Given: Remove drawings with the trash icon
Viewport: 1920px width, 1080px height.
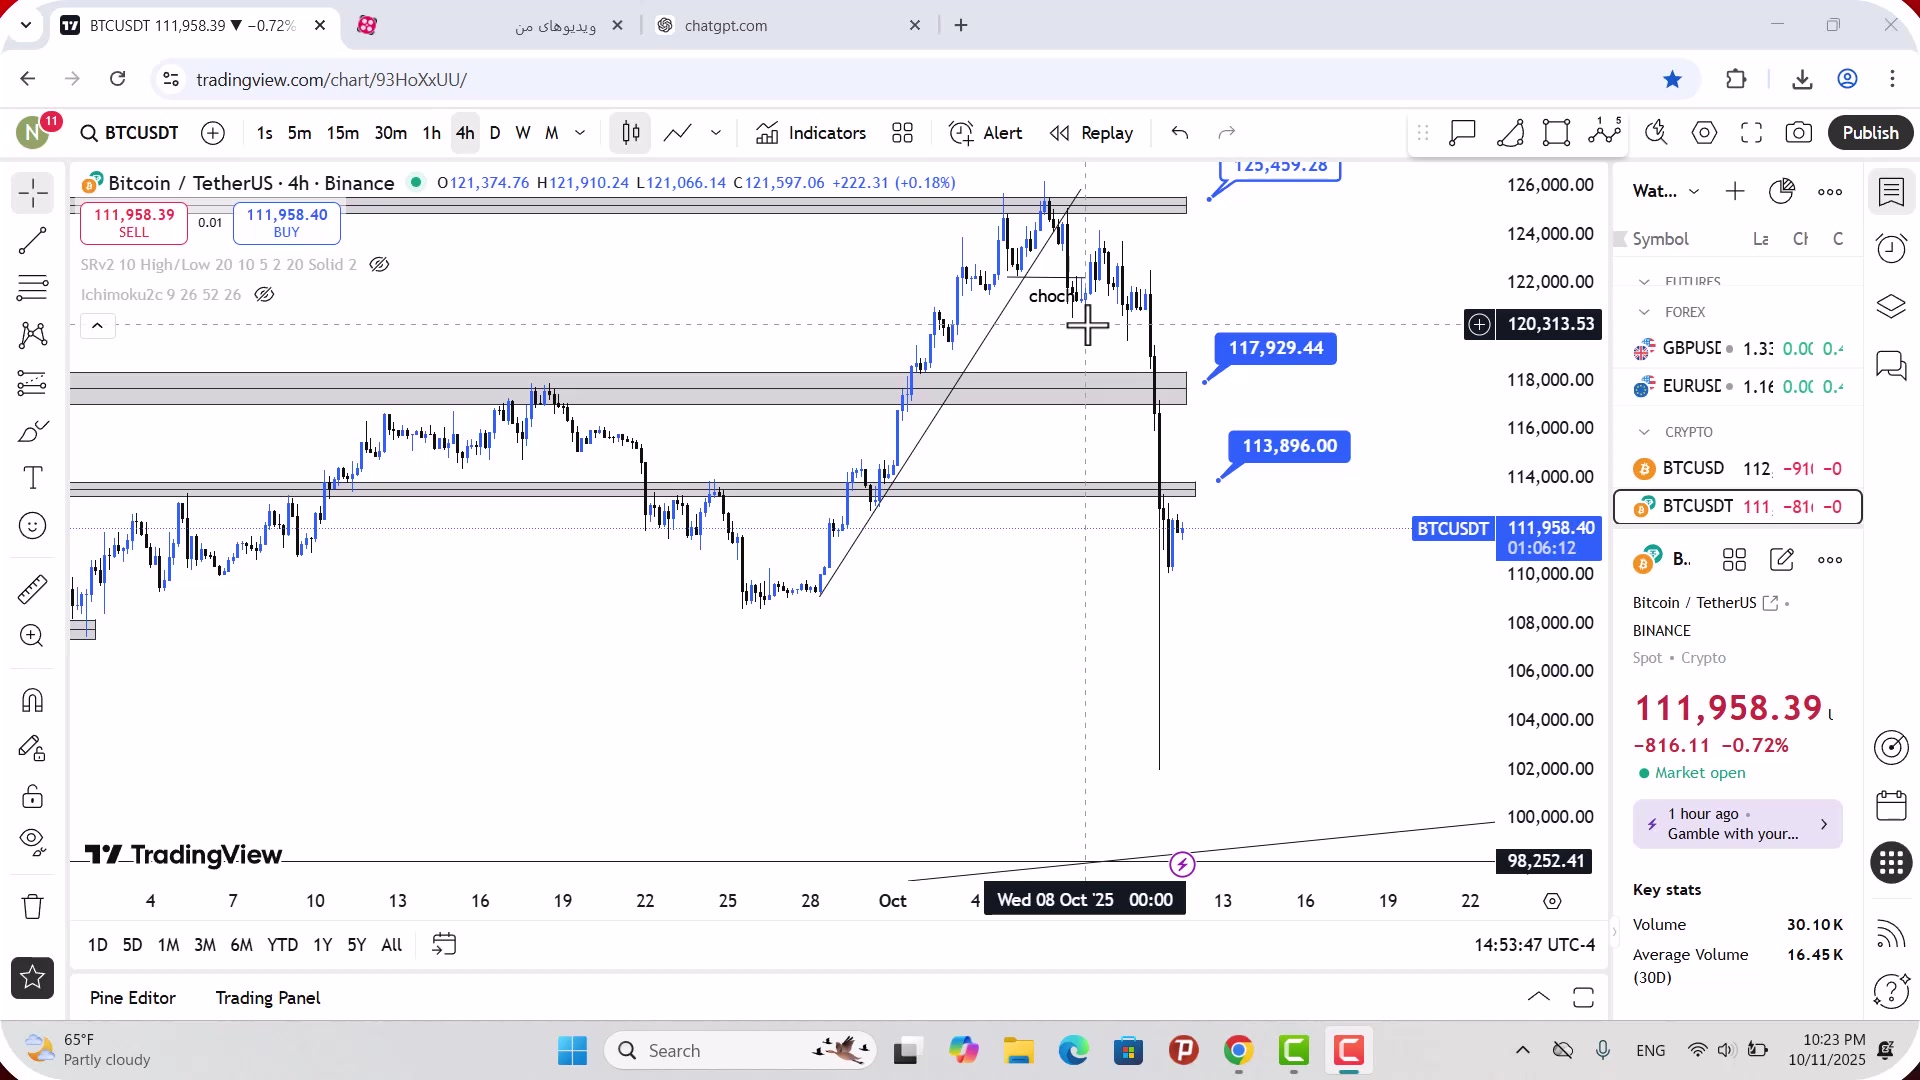Looking at the screenshot, I should click(32, 907).
